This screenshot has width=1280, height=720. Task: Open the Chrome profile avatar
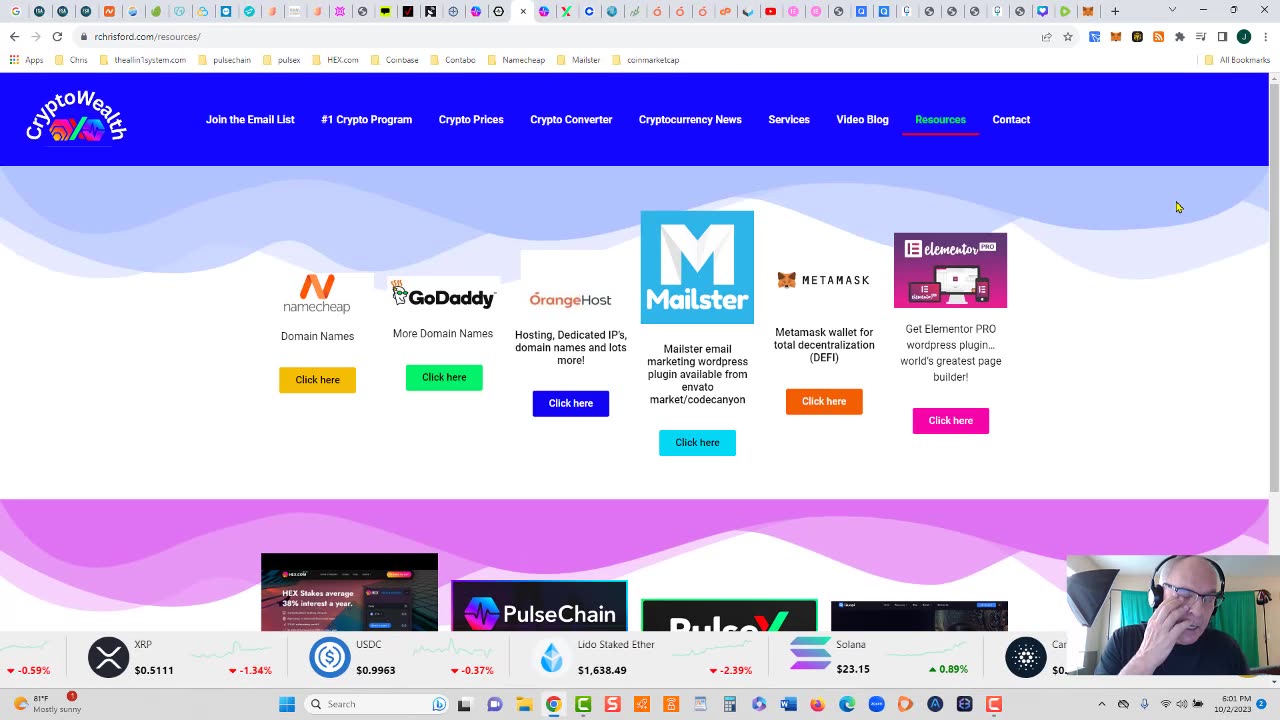1244,37
